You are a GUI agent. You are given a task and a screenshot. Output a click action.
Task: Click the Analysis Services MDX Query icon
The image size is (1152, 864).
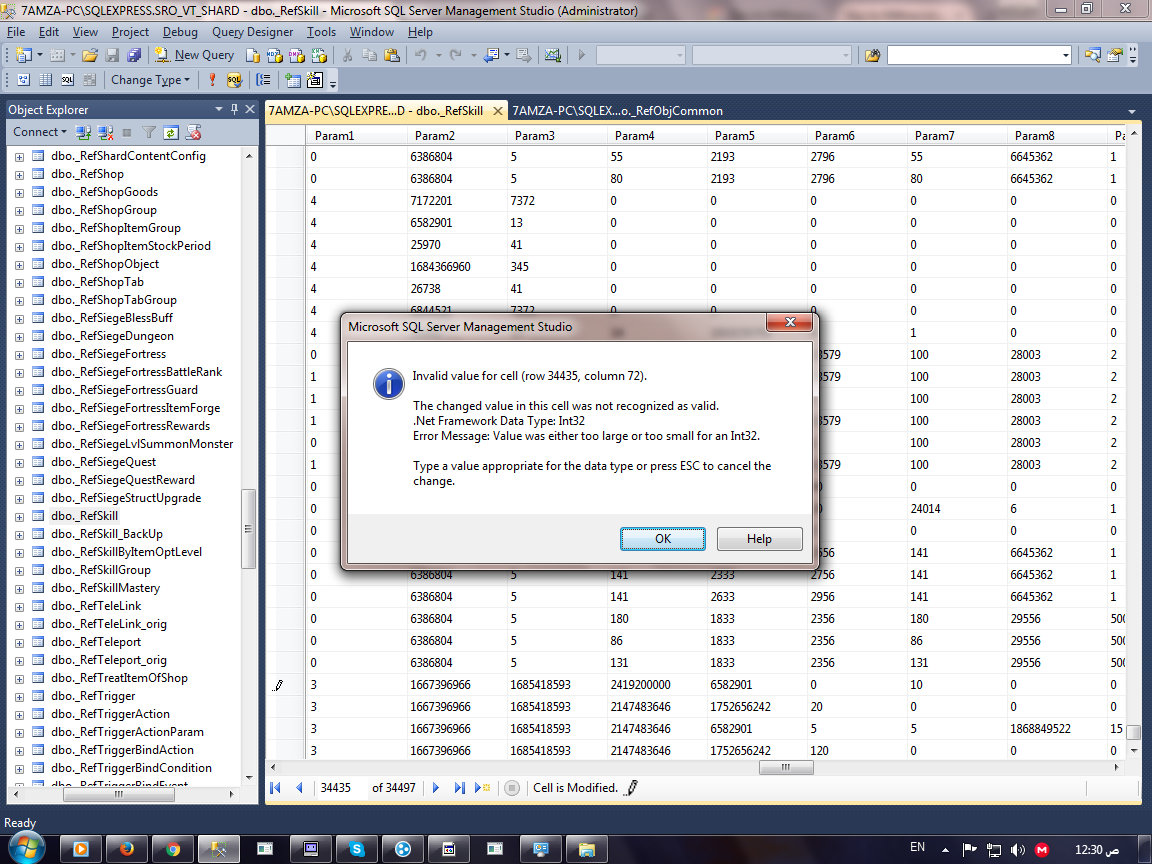click(x=275, y=55)
